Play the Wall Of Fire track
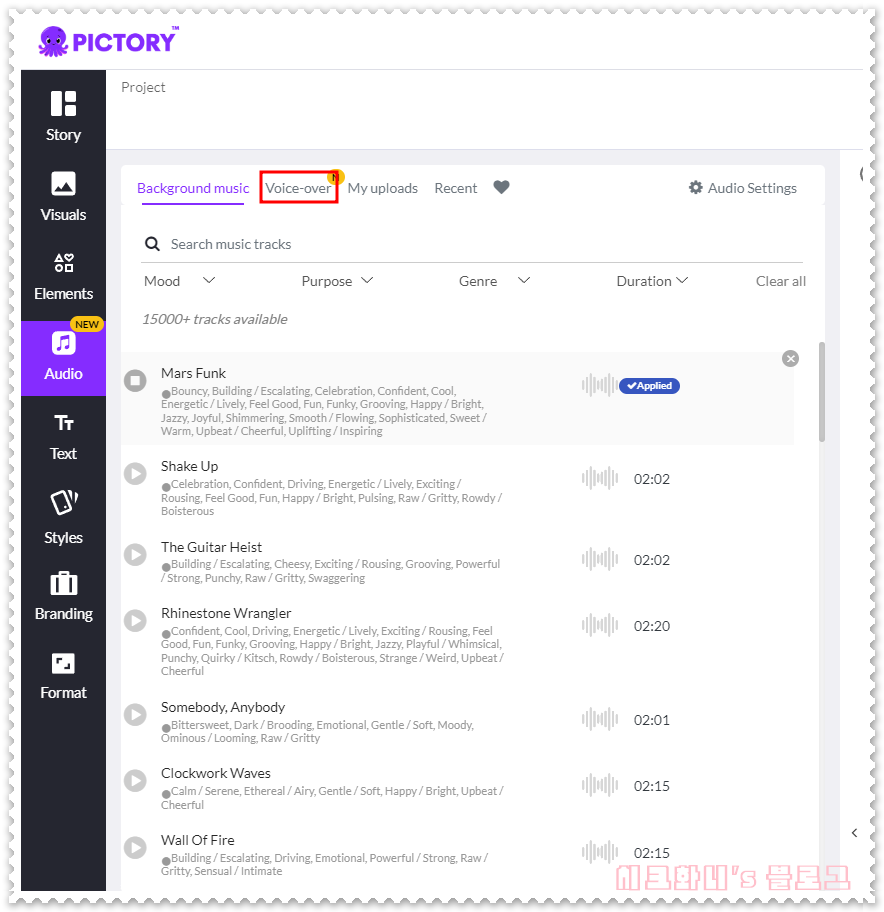Screen dimensions: 884x912 tap(135, 847)
